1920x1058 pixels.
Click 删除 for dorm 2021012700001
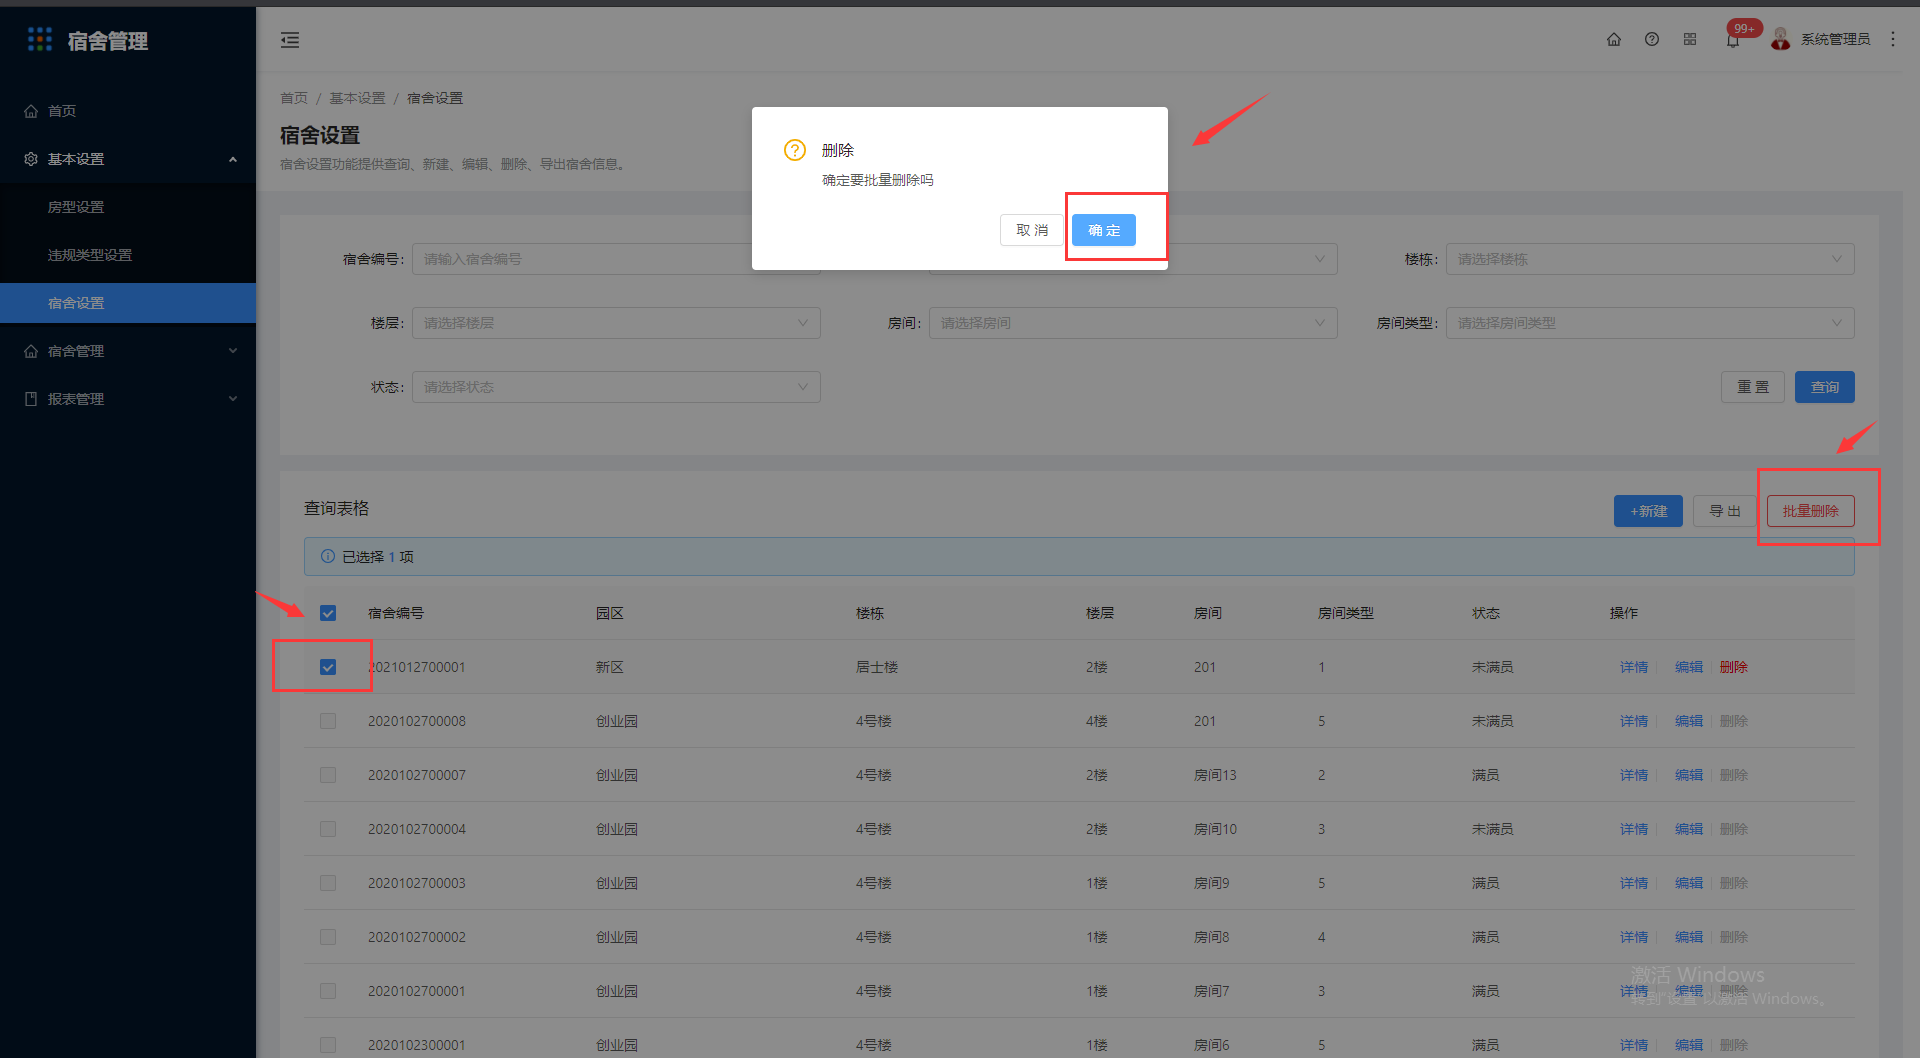(x=1734, y=667)
